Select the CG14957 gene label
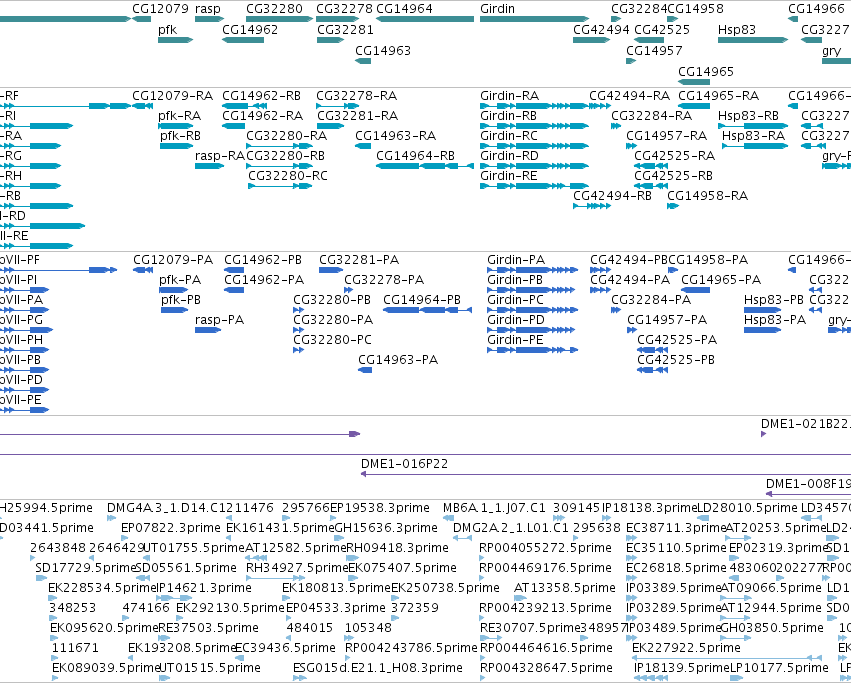 tap(654, 50)
